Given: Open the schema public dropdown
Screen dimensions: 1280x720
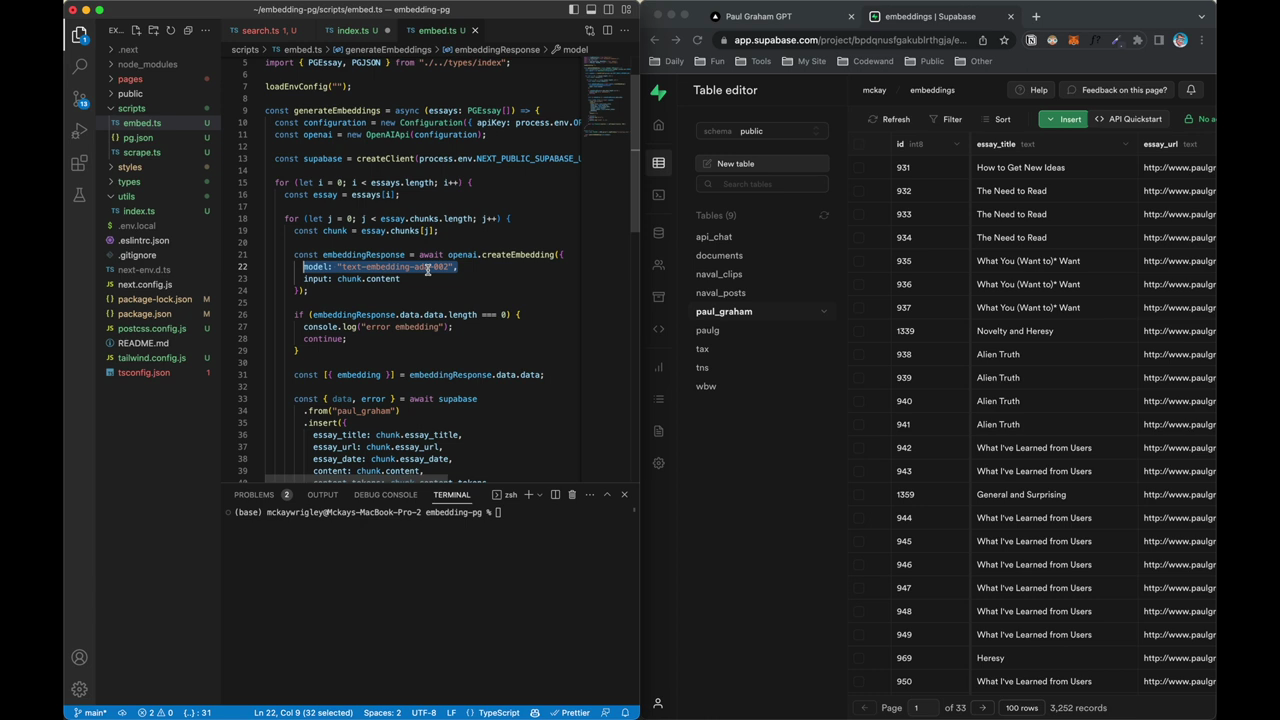Looking at the screenshot, I should (x=762, y=131).
